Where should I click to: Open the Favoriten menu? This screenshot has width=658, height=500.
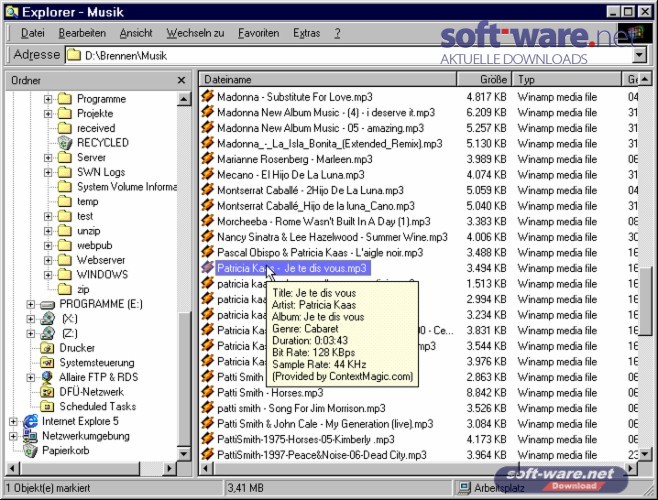pyautogui.click(x=258, y=33)
